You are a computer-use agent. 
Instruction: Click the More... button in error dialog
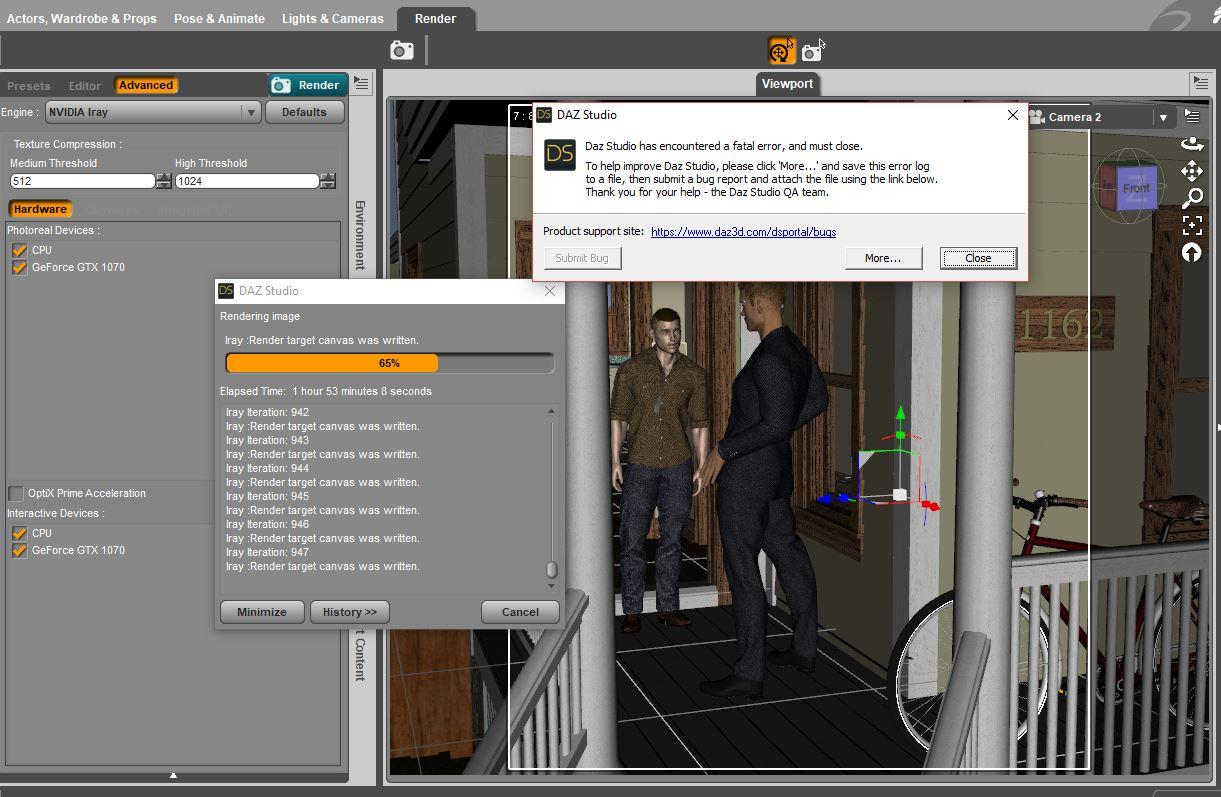pos(883,258)
